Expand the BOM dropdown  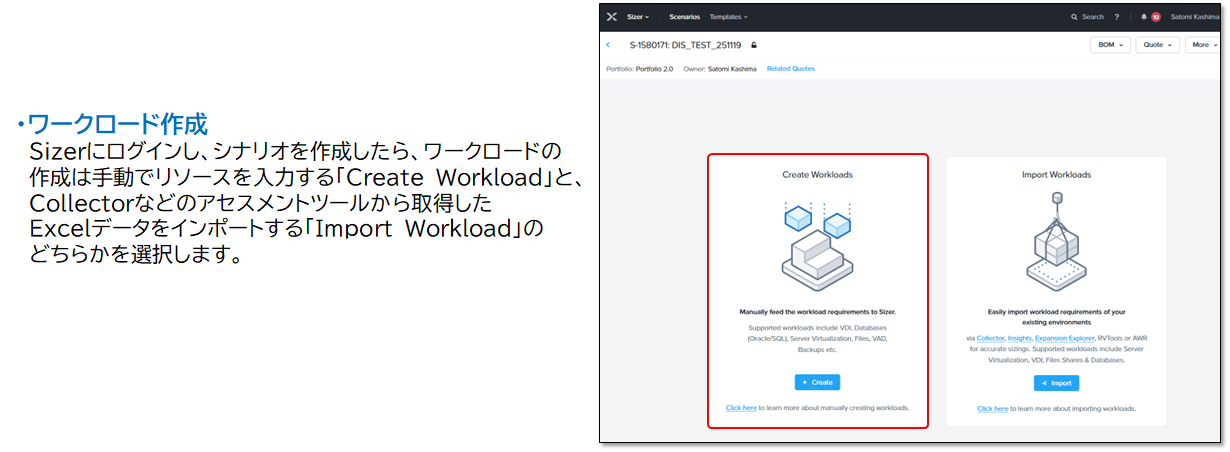pos(1110,45)
